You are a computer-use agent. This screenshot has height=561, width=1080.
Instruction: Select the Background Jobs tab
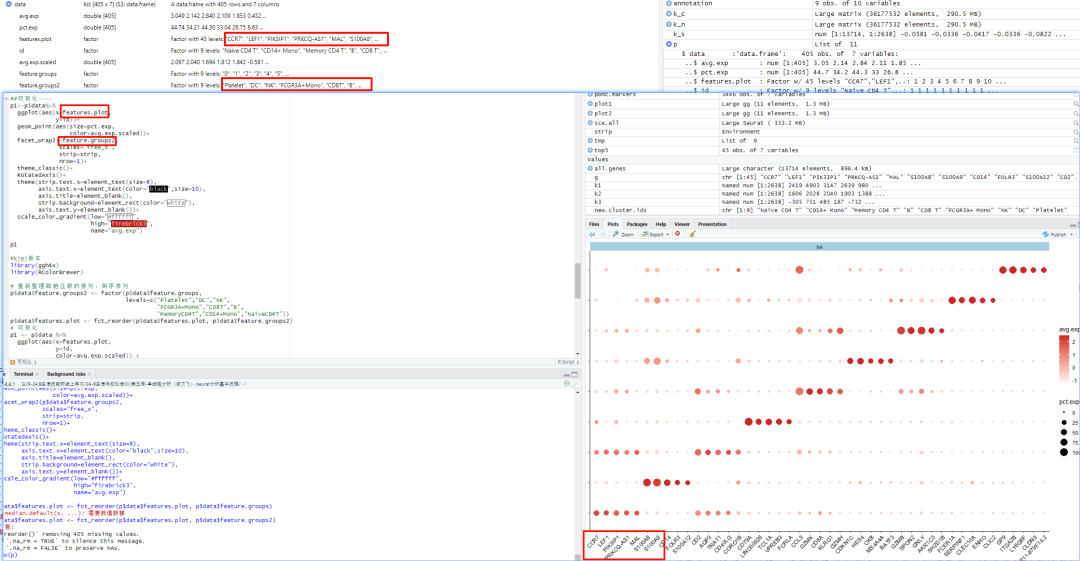coord(66,374)
